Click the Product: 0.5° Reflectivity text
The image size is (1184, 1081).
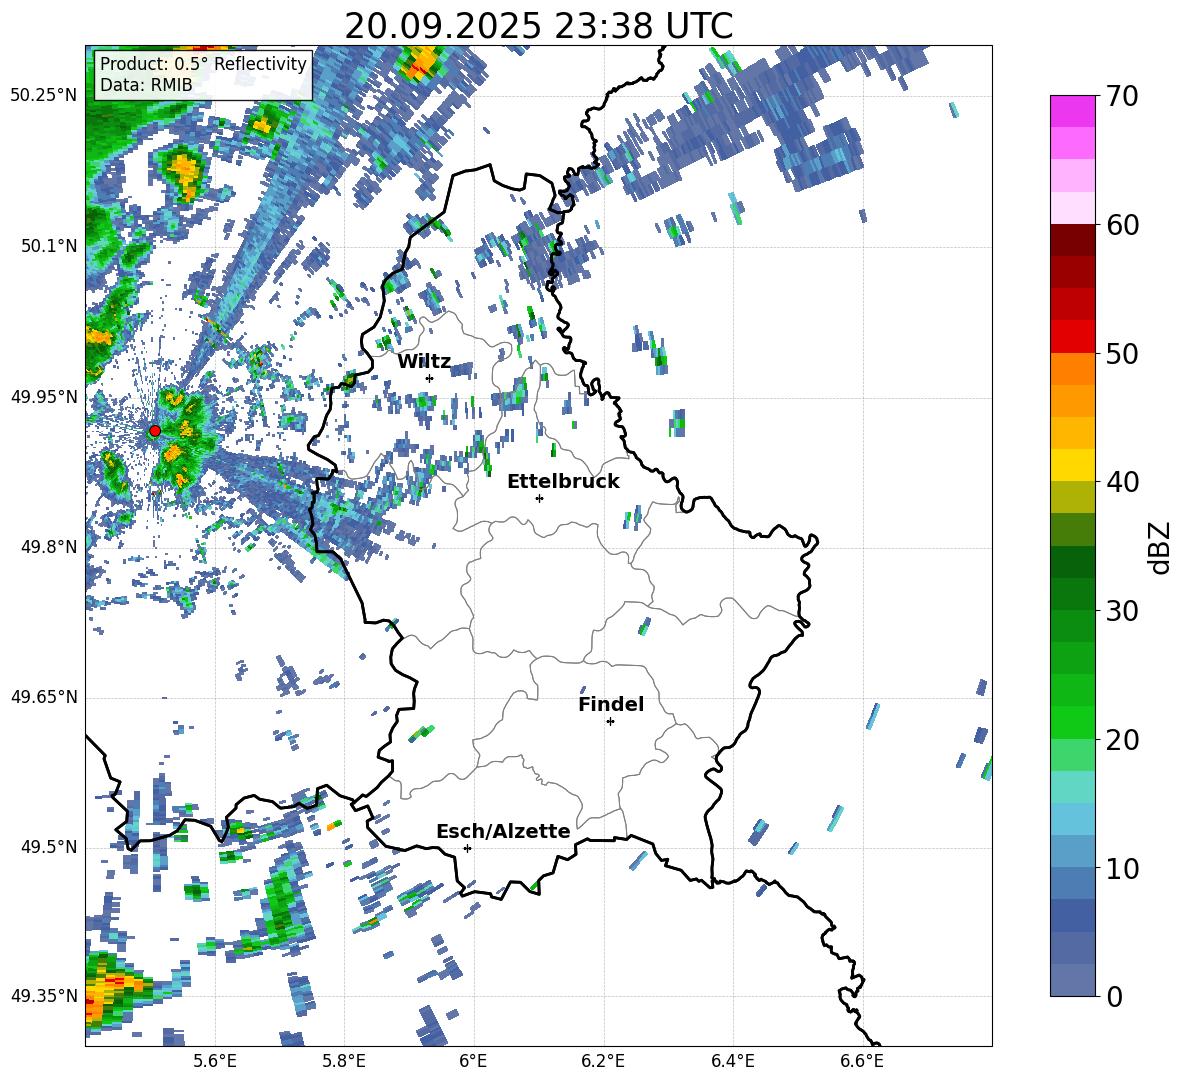click(203, 63)
